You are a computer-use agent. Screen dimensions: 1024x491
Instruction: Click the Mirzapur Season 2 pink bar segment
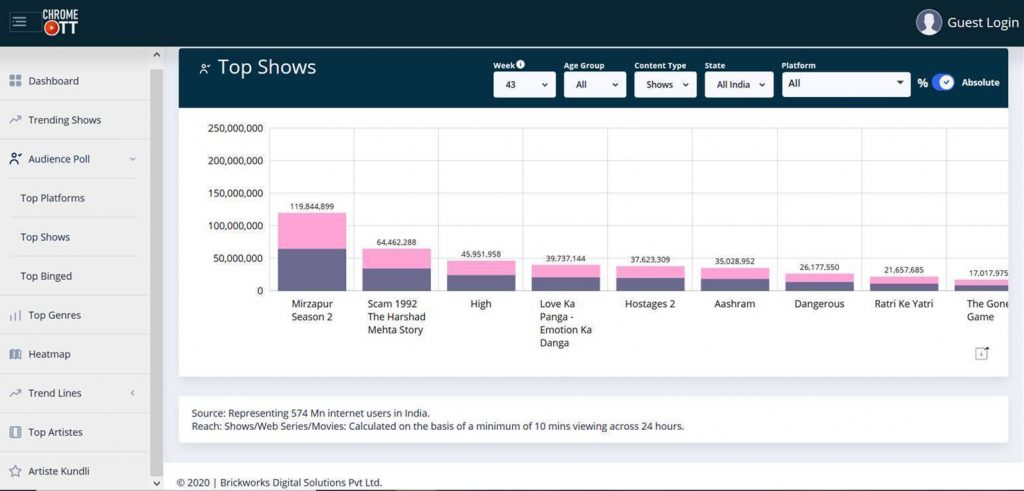(312, 230)
